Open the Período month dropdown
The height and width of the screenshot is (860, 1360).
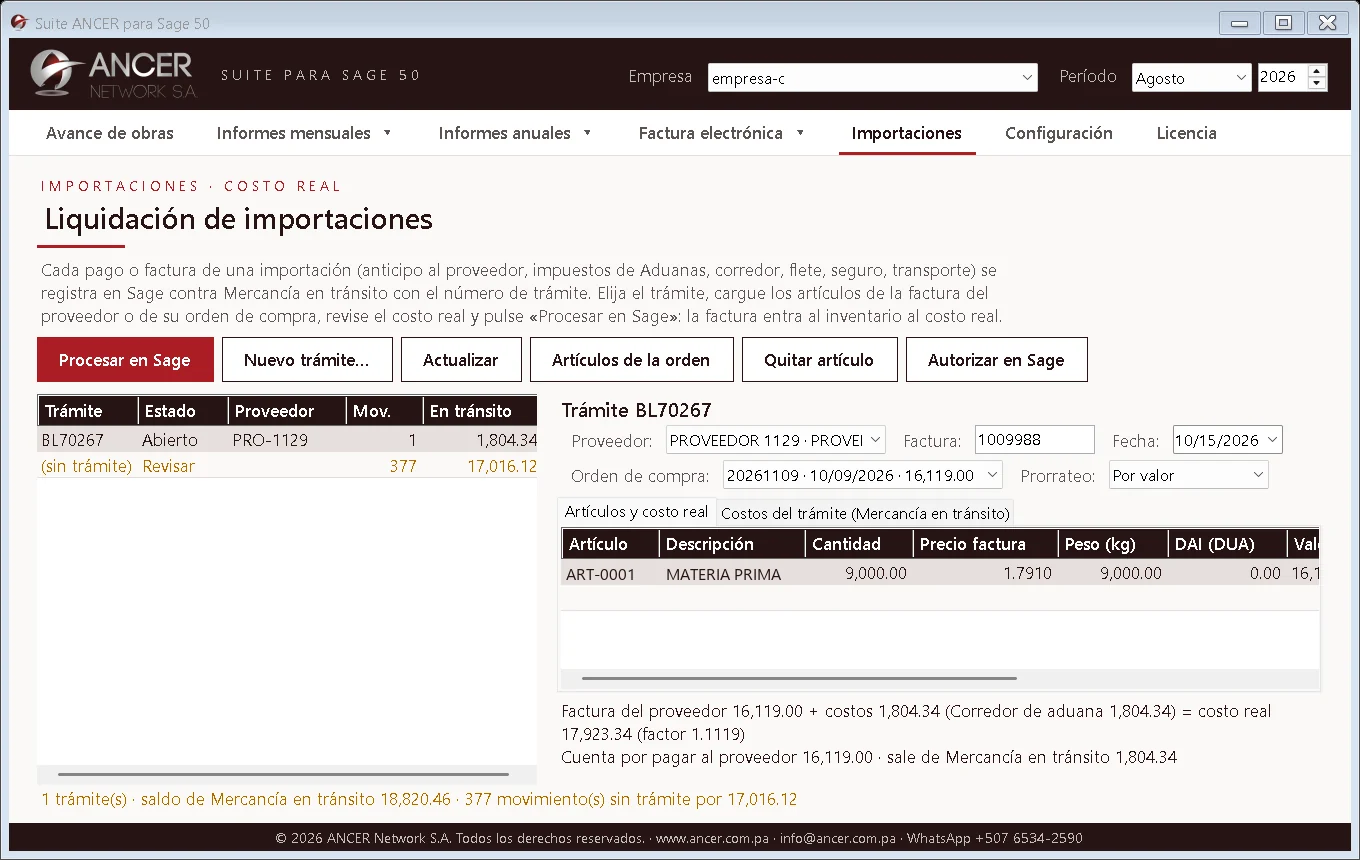click(x=1192, y=78)
